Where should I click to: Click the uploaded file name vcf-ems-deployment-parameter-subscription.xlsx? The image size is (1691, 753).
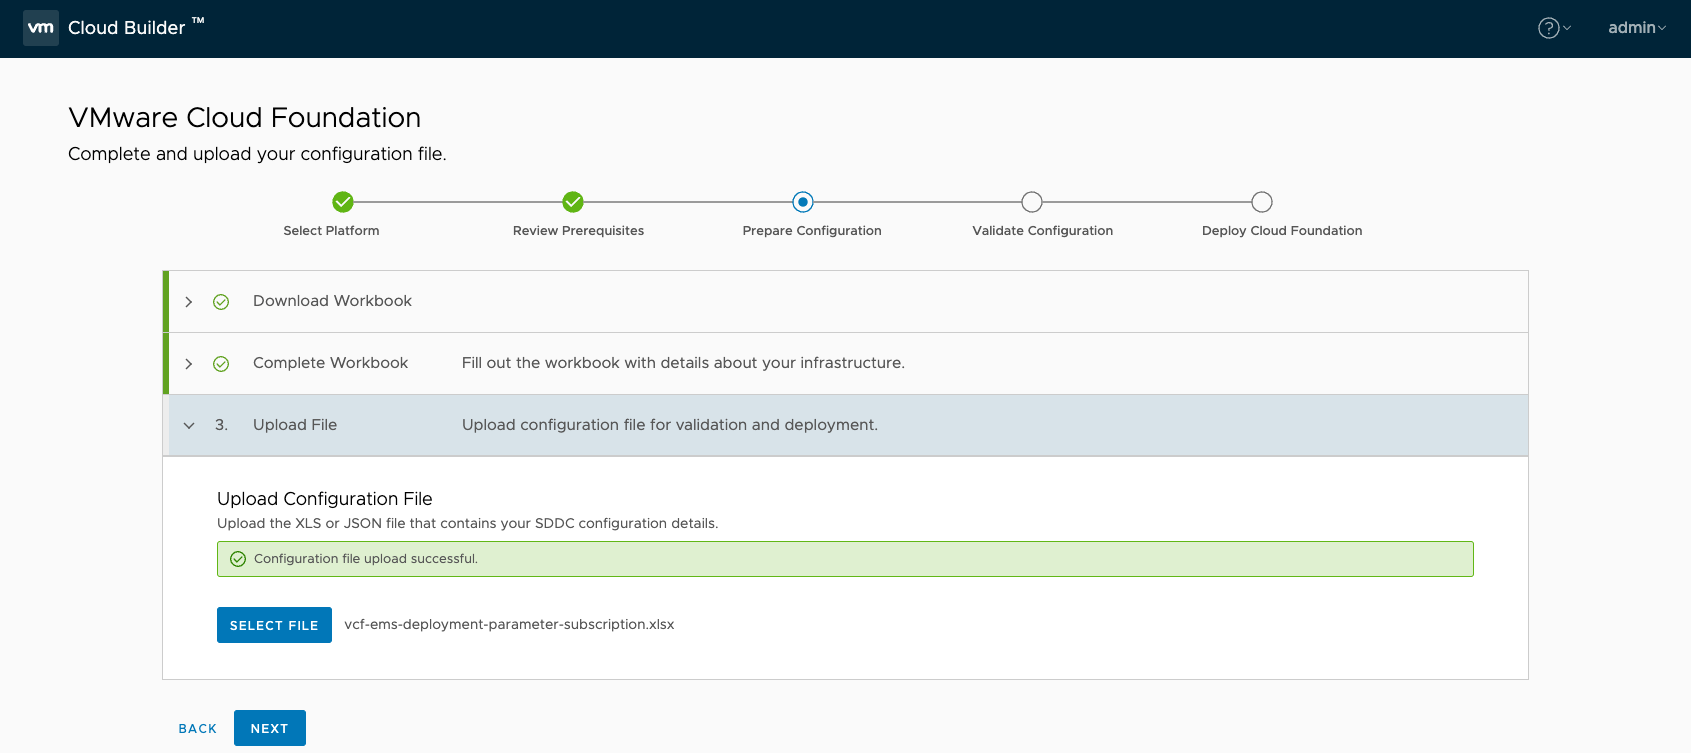pos(509,625)
